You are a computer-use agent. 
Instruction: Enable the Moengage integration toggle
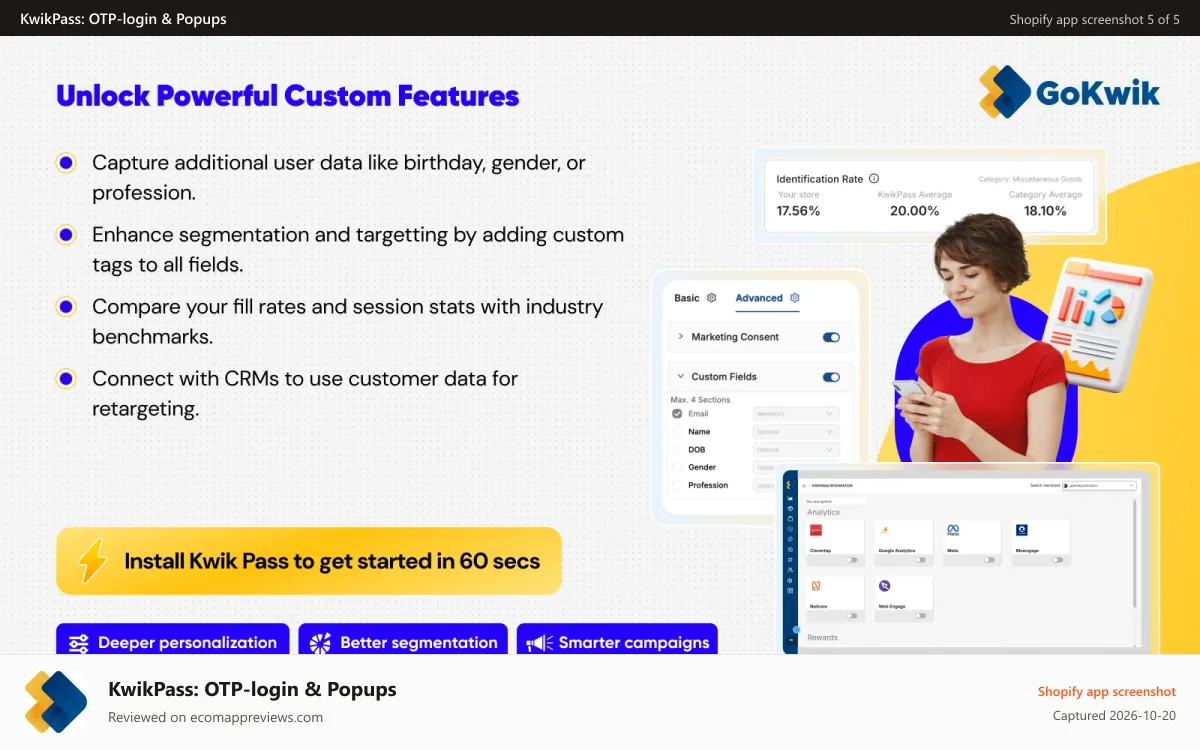(x=1058, y=560)
